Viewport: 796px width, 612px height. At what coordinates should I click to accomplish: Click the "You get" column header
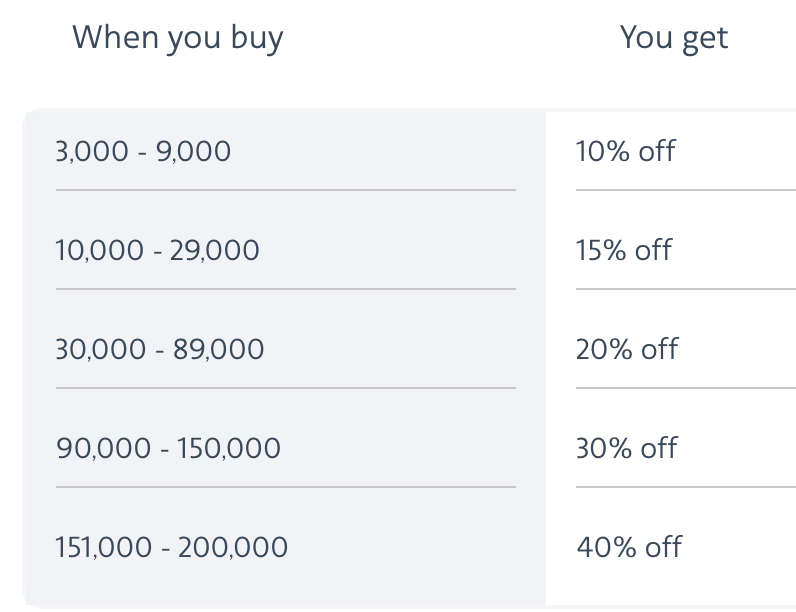(673, 38)
